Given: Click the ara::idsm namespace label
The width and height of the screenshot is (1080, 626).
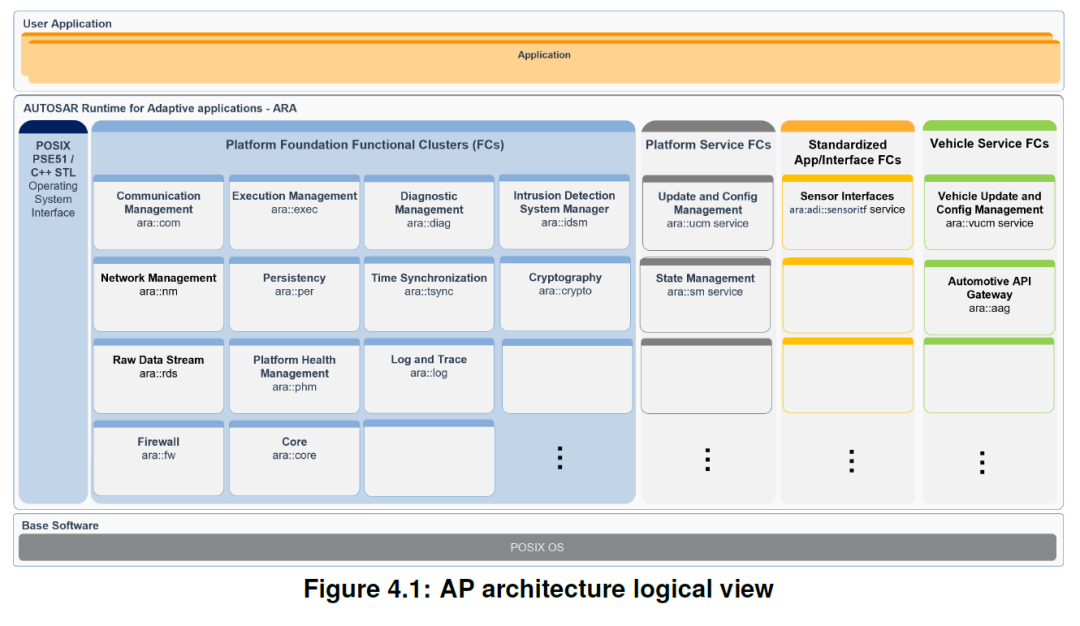Looking at the screenshot, I should tap(564, 222).
